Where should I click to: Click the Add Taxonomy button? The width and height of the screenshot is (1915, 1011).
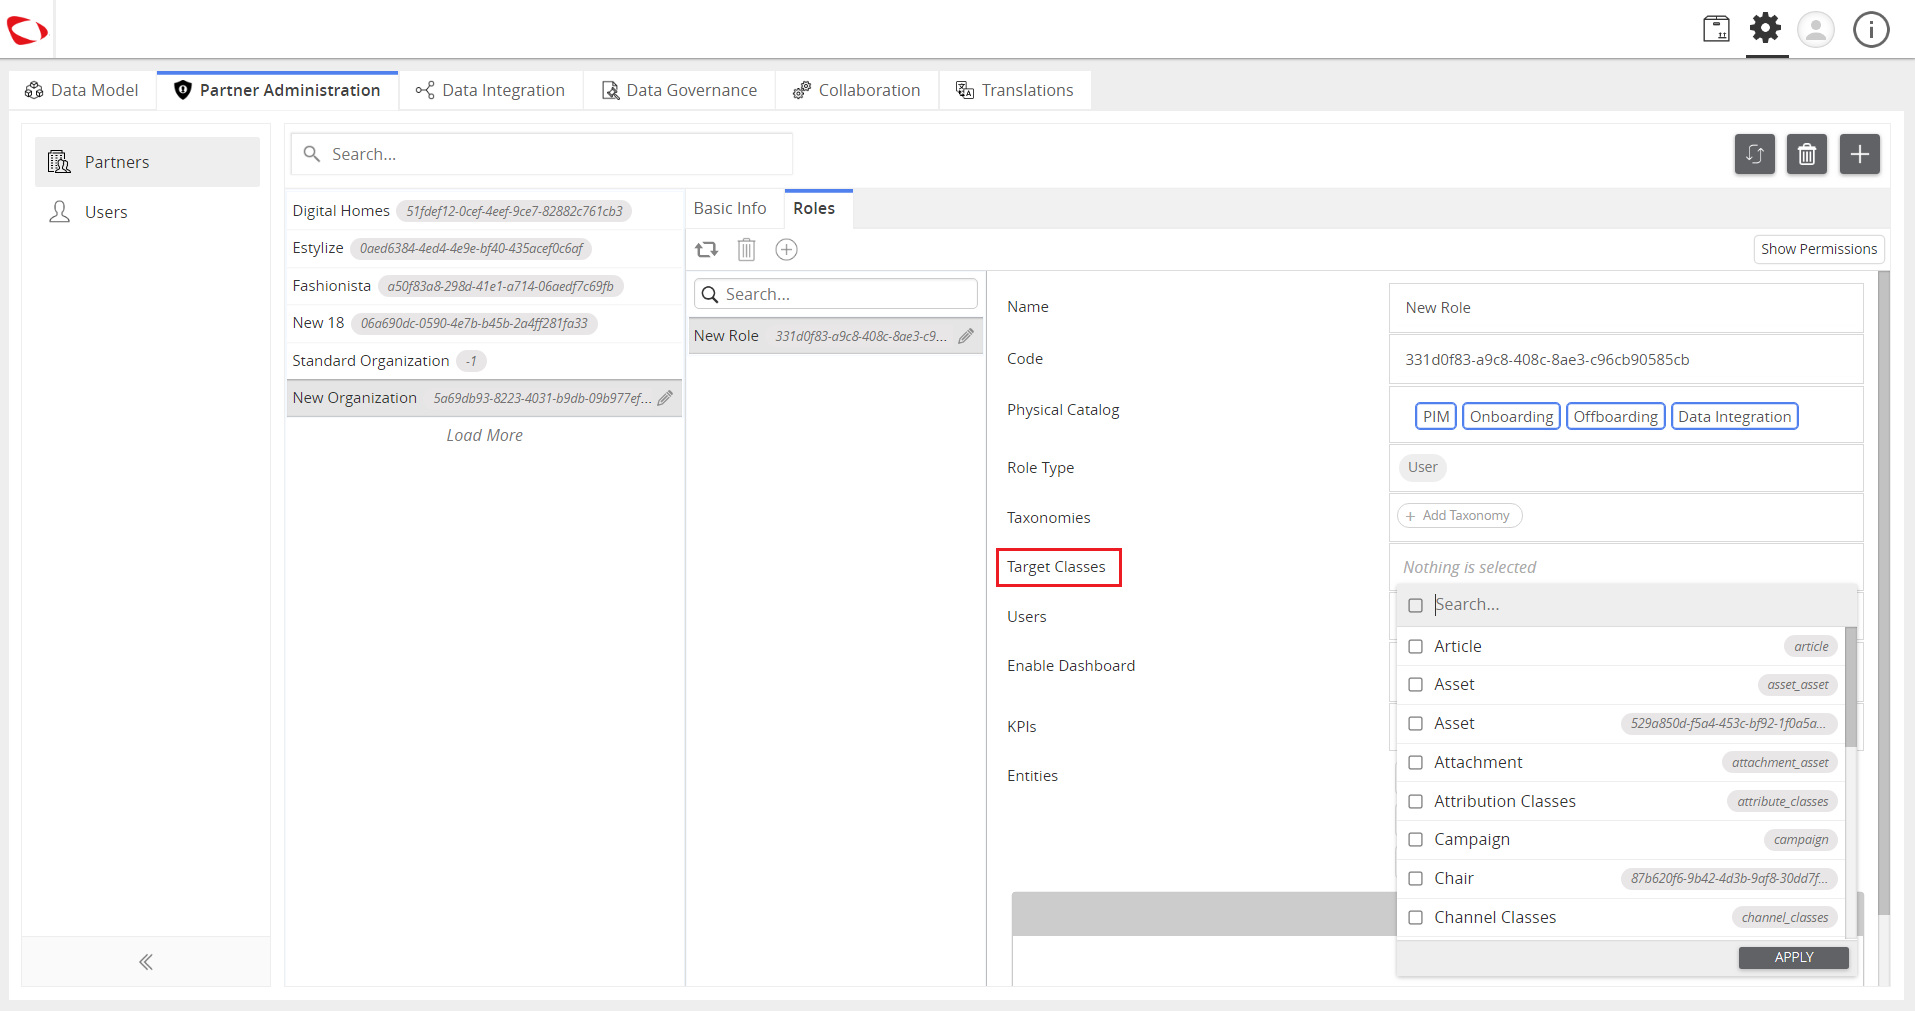coord(1459,516)
